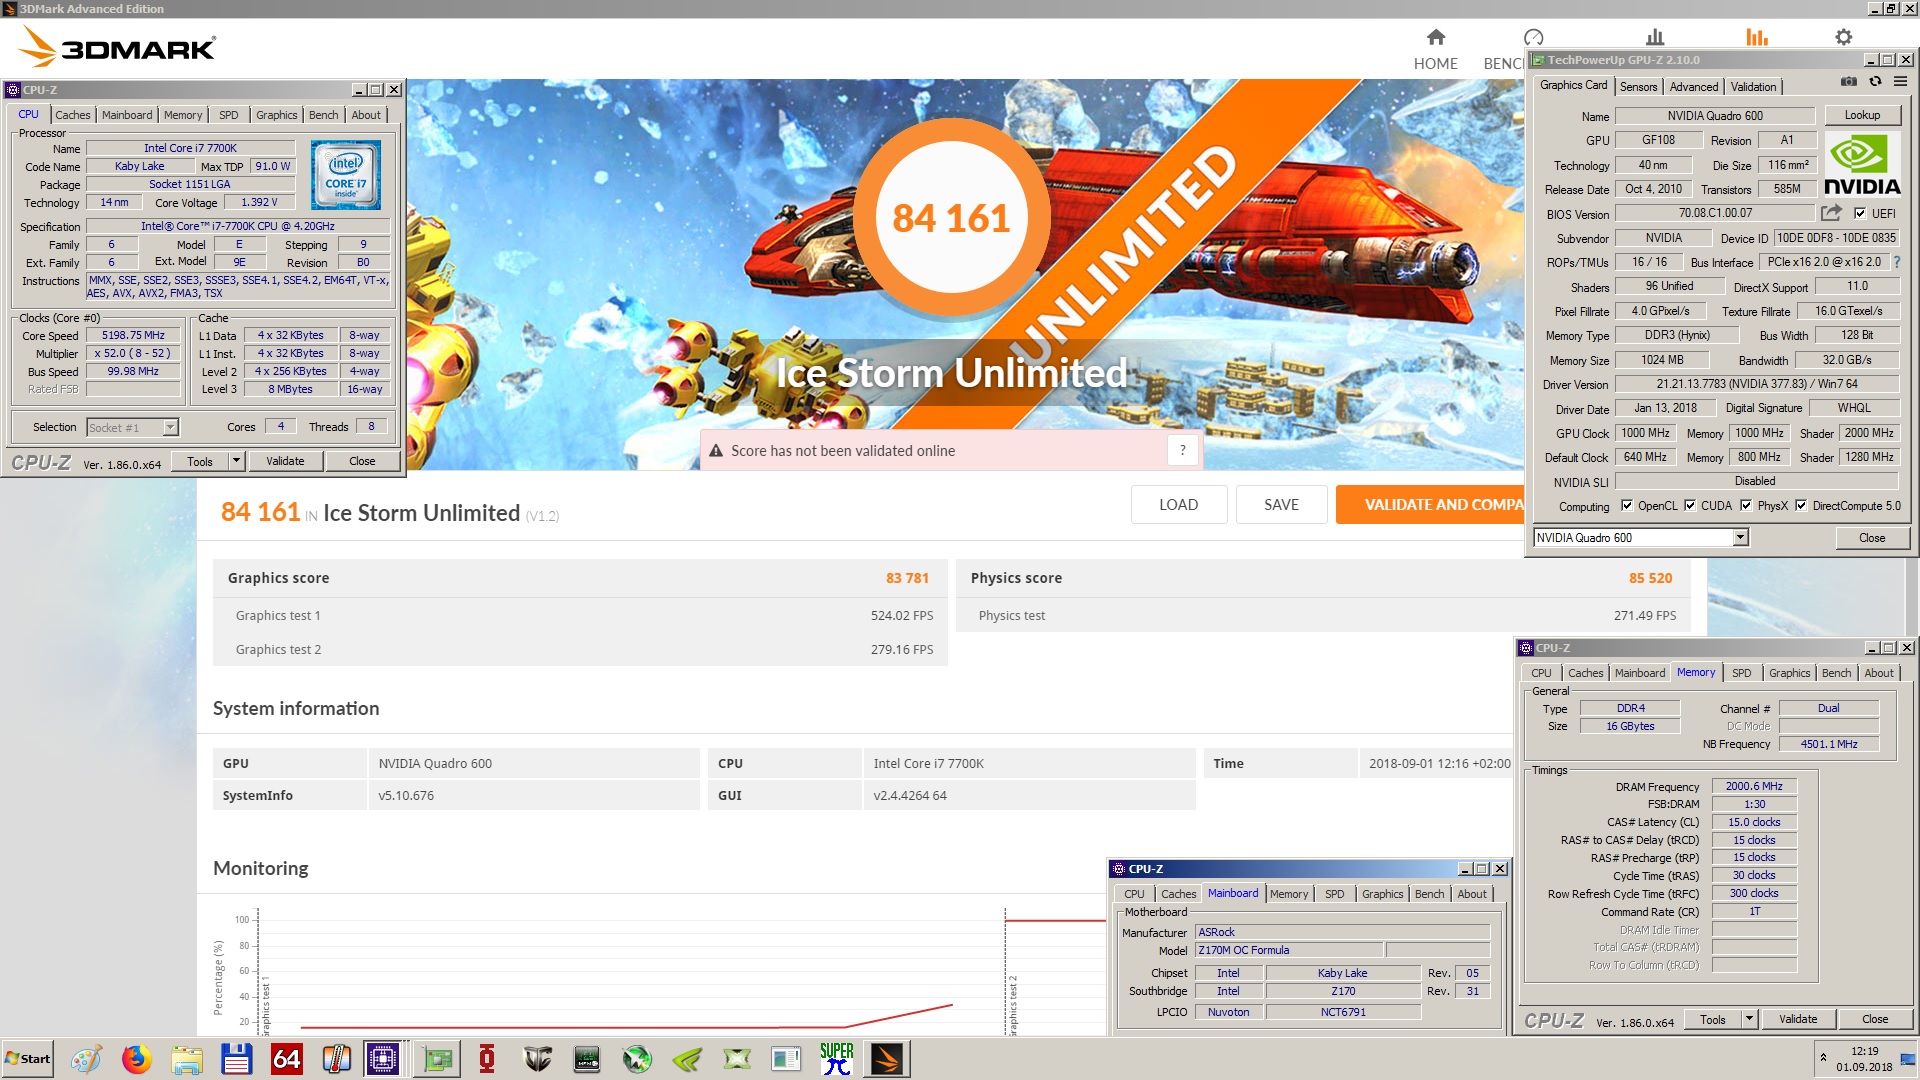Click the NVIDIA logo in GPU-Z

[x=1861, y=165]
